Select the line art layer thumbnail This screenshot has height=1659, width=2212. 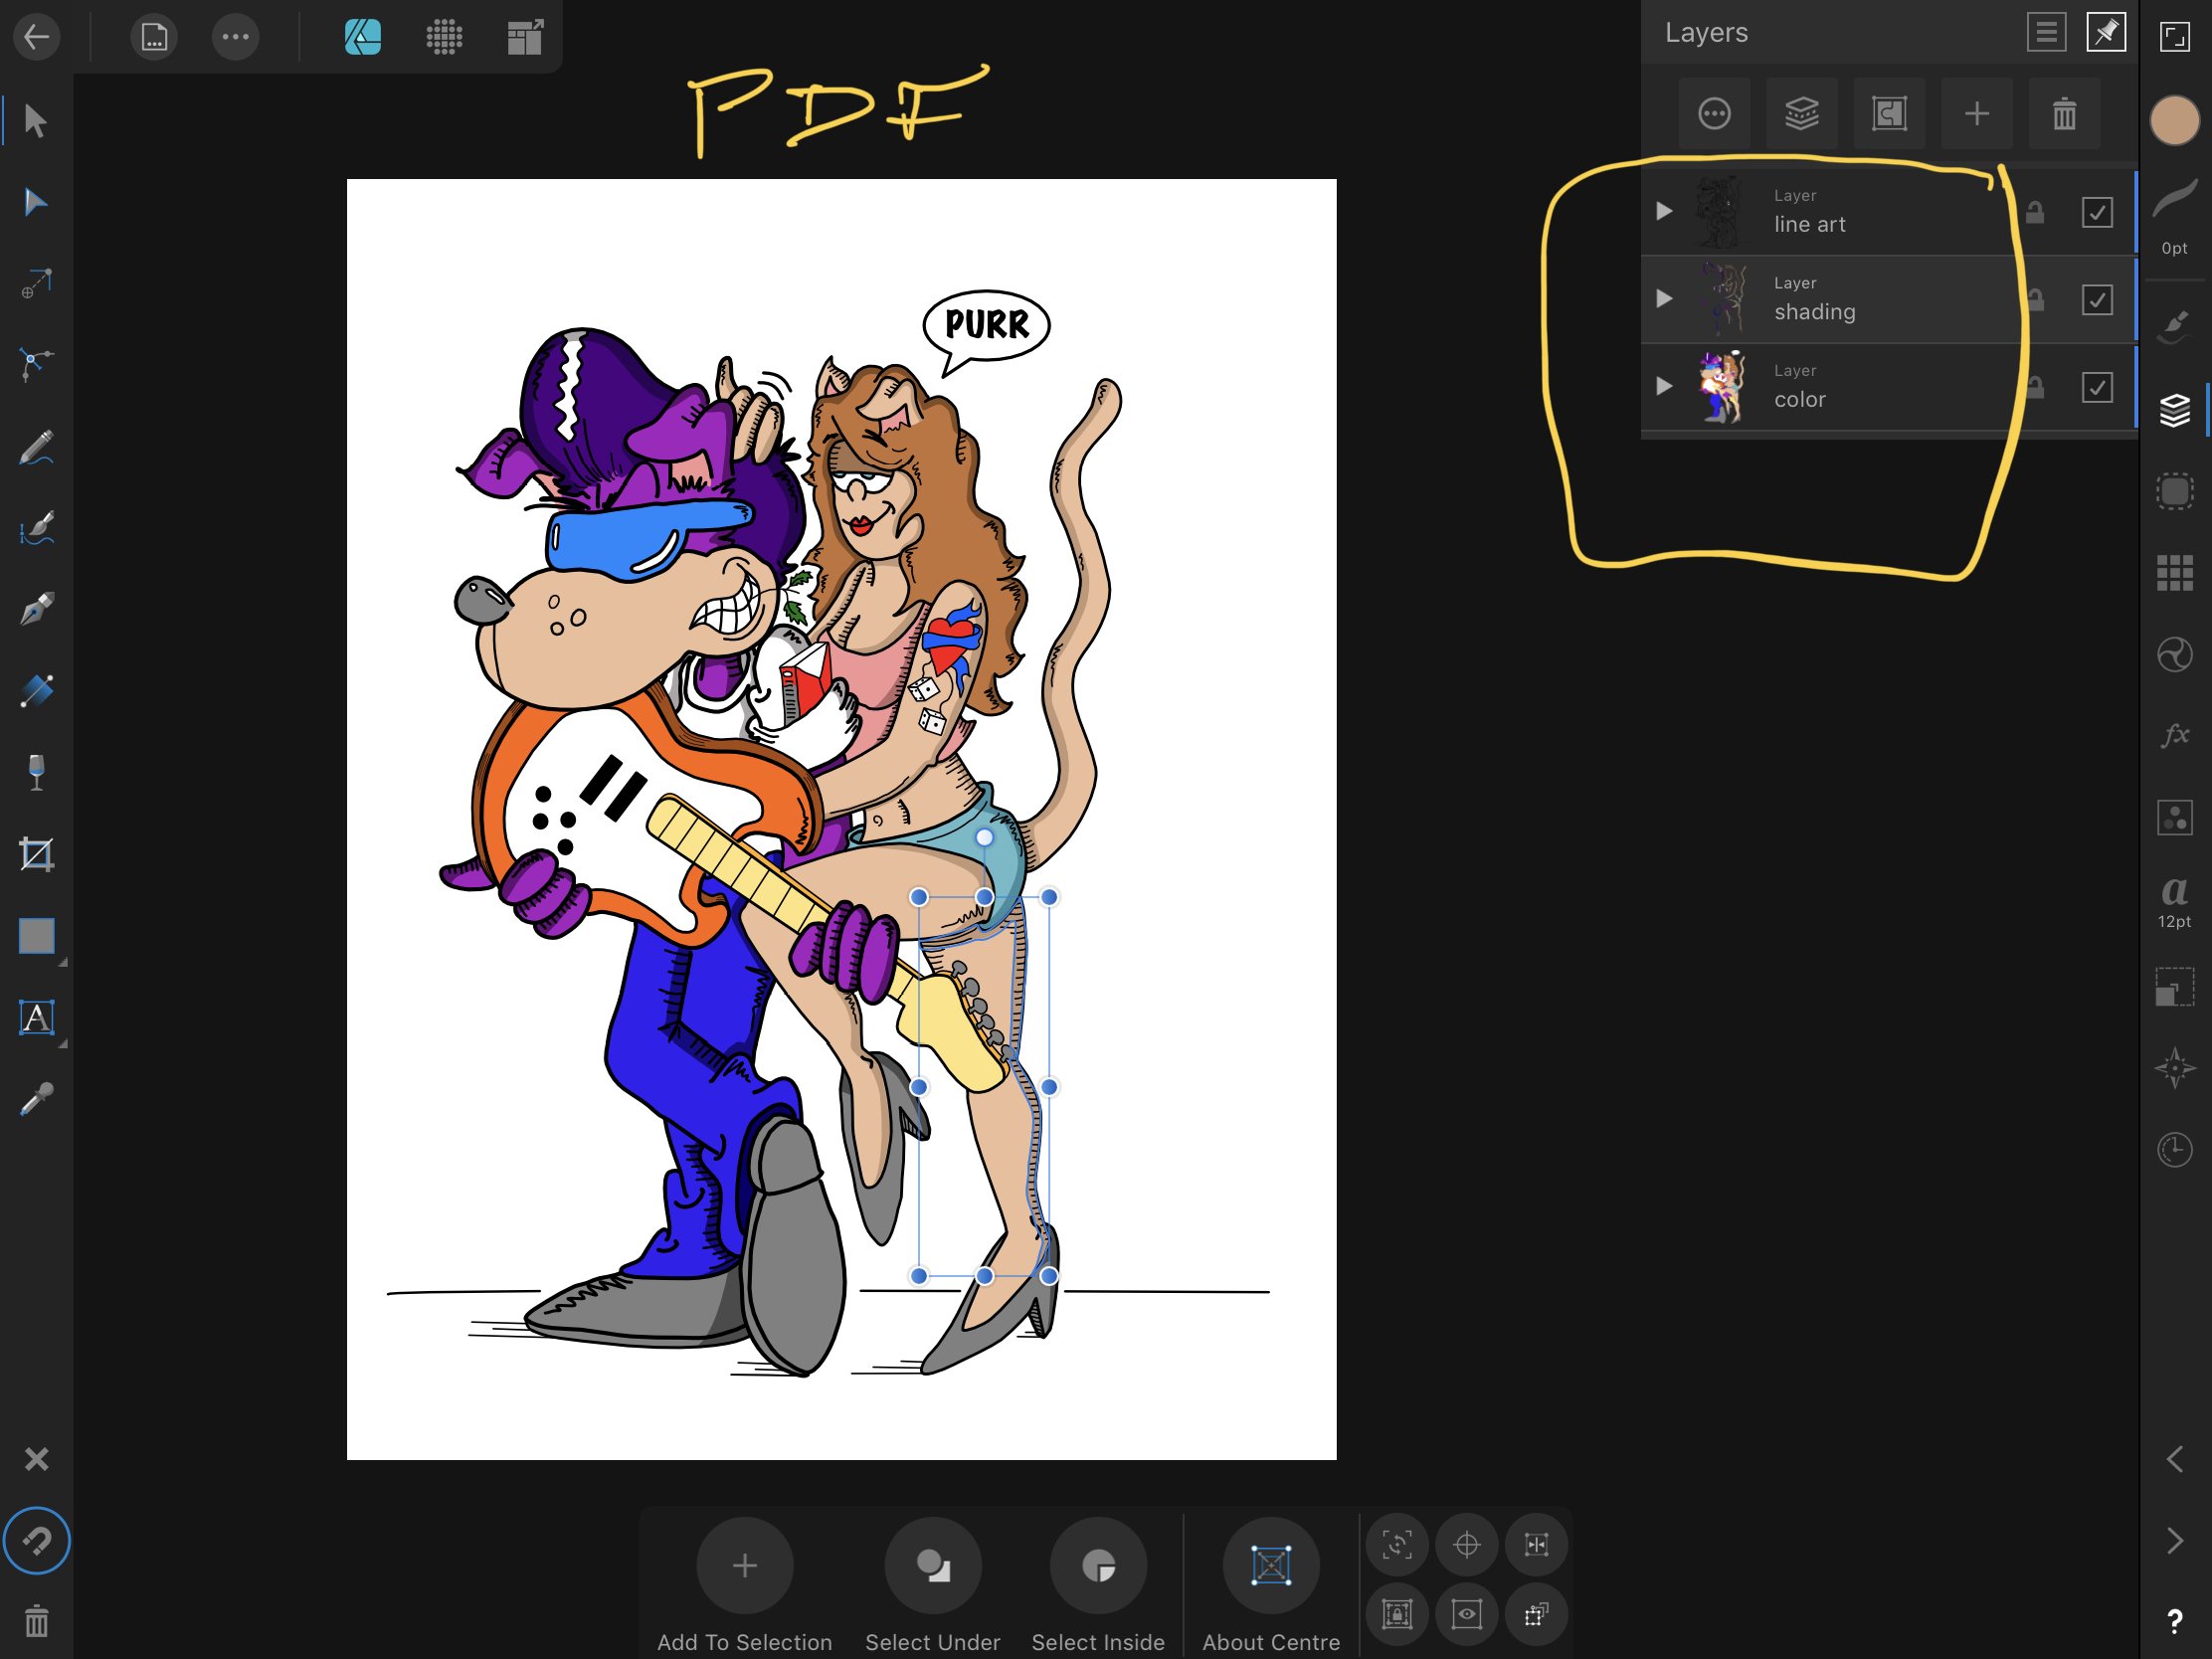[1722, 212]
